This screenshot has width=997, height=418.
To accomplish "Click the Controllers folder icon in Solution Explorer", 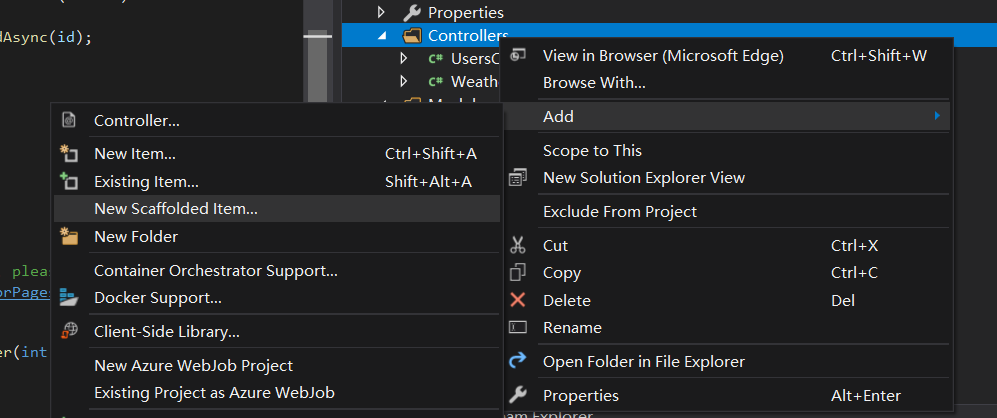I will [412, 36].
